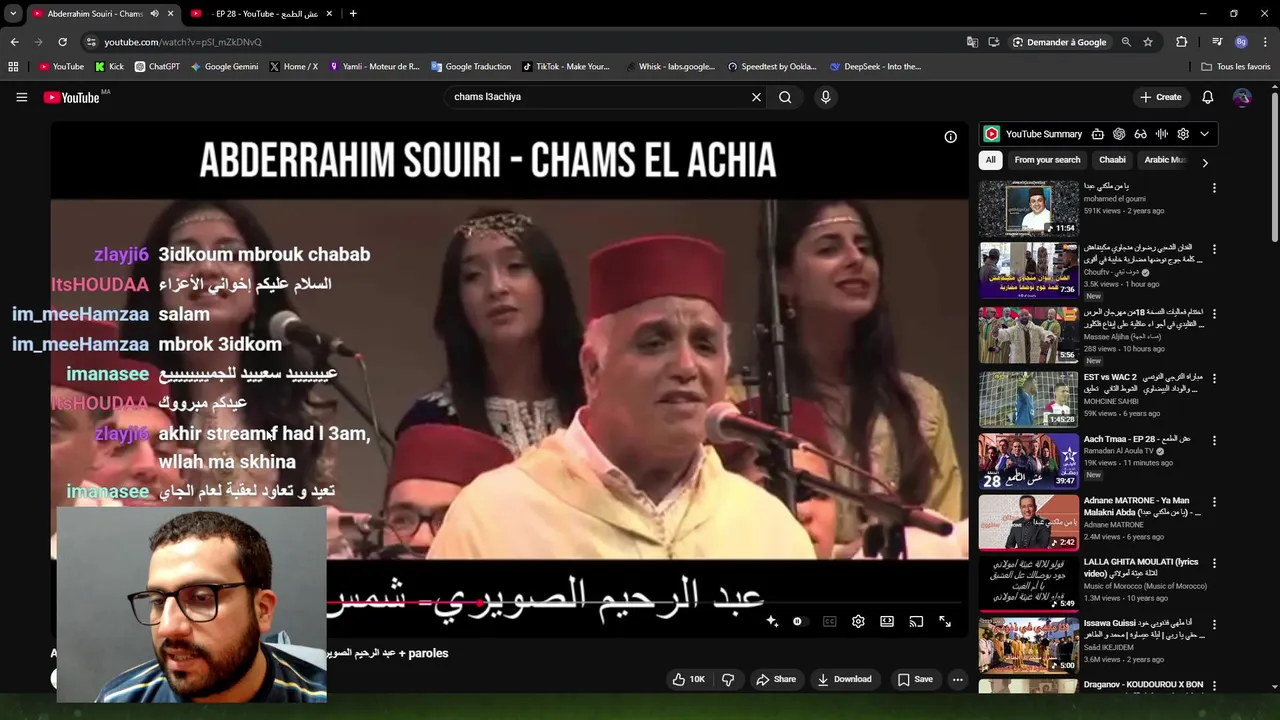Share this video
Image resolution: width=1280 pixels, height=720 pixels.
click(776, 679)
